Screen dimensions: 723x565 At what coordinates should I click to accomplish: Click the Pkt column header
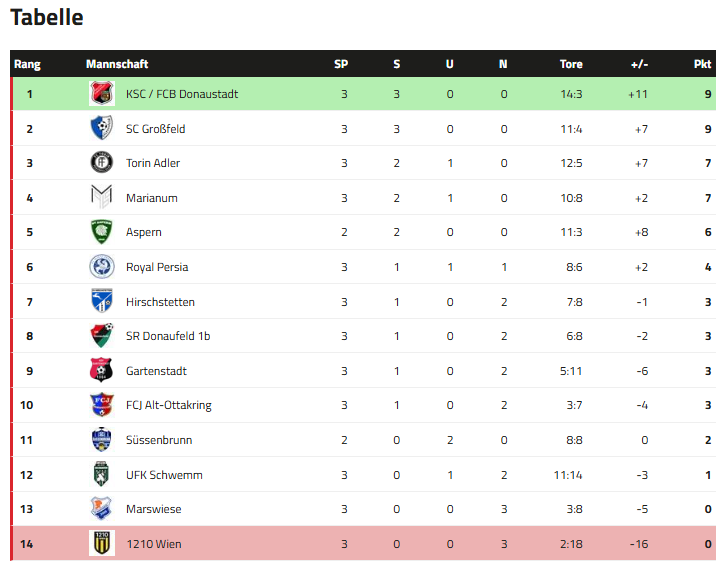coord(702,64)
